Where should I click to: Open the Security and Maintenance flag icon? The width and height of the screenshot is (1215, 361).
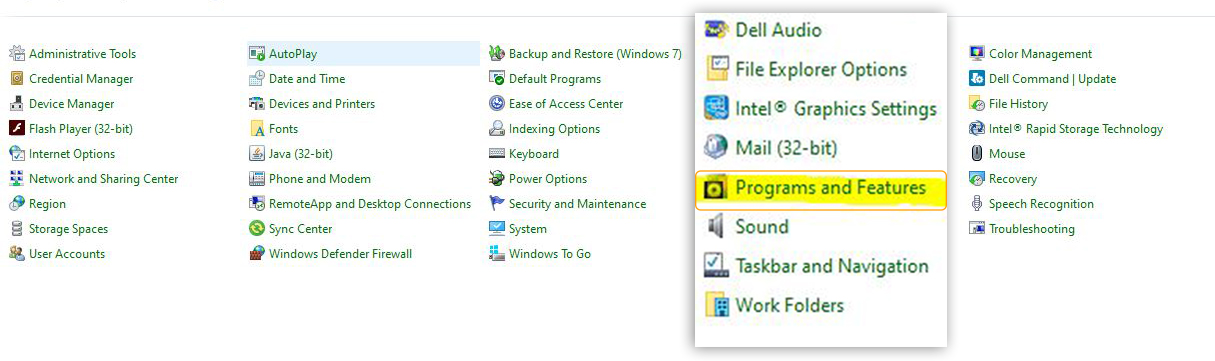(497, 204)
